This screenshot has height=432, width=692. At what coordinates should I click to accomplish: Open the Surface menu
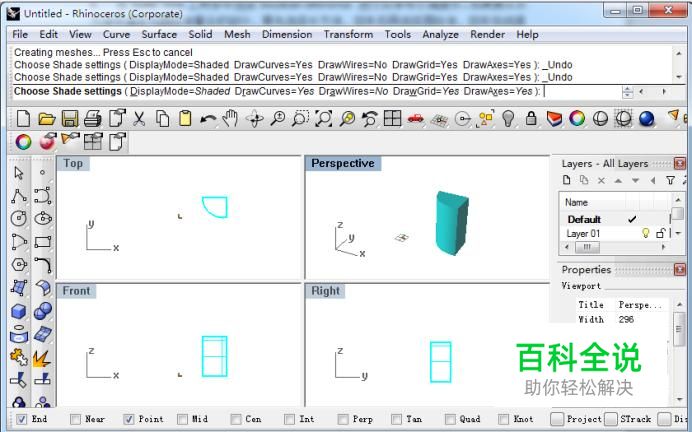[159, 34]
